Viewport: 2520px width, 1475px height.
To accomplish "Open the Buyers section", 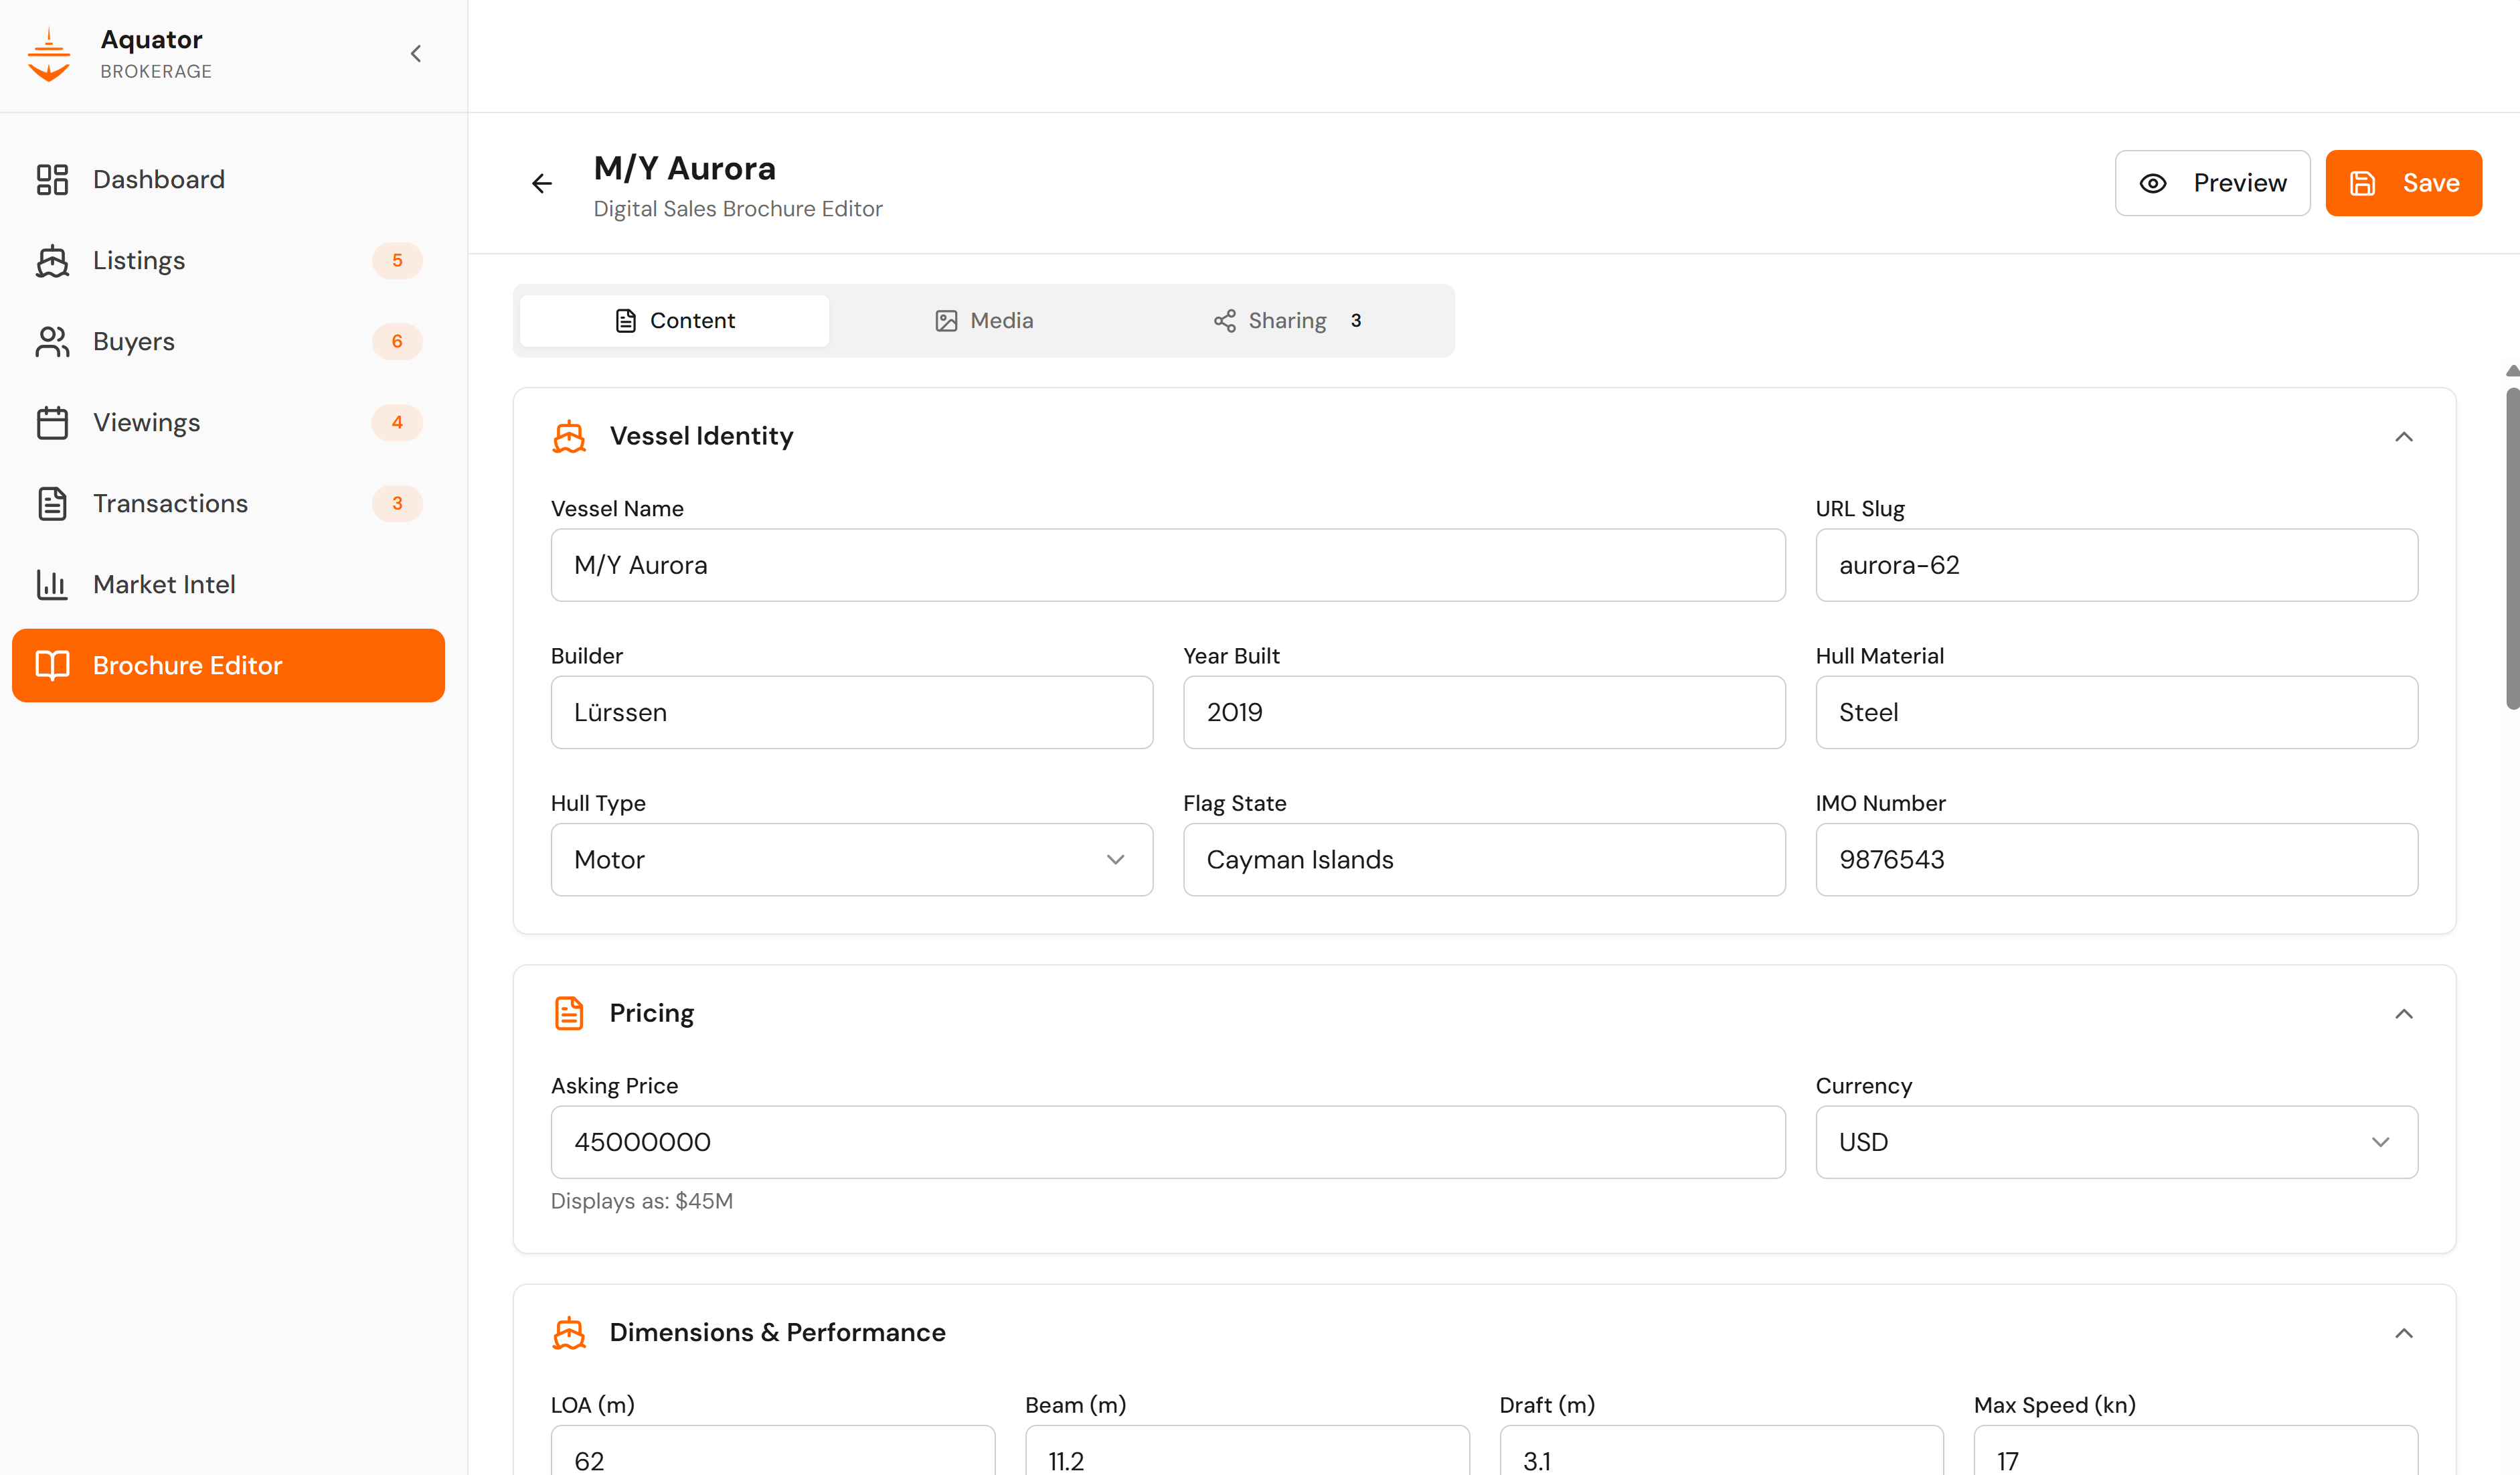I will 133,341.
